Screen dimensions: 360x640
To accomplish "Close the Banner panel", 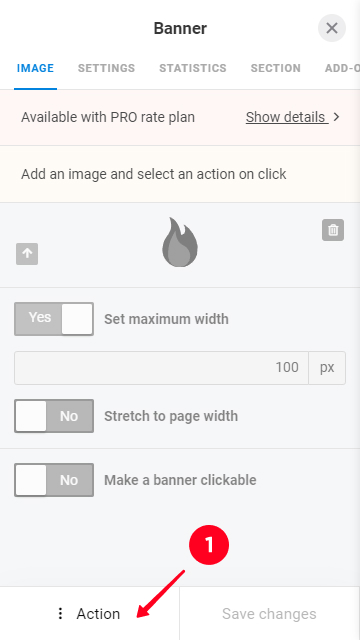I will click(x=332, y=28).
